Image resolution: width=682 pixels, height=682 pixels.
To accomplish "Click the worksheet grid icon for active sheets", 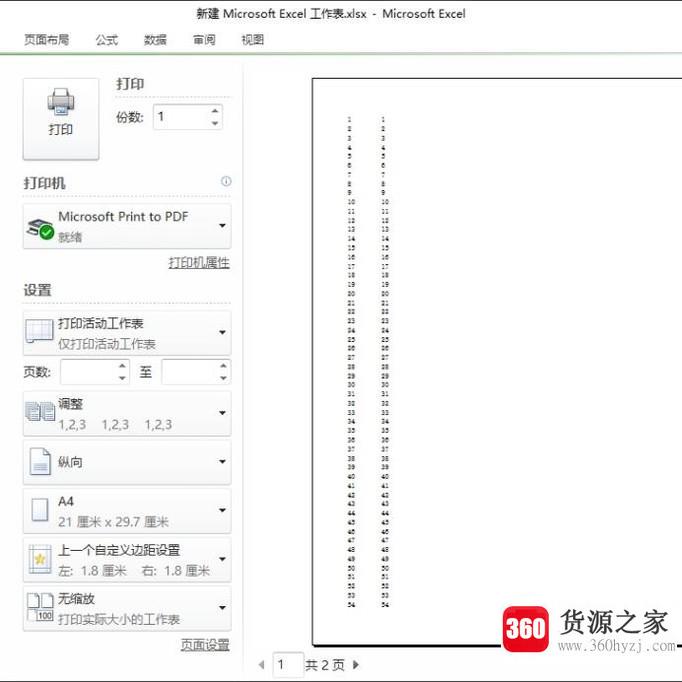I will (x=39, y=332).
